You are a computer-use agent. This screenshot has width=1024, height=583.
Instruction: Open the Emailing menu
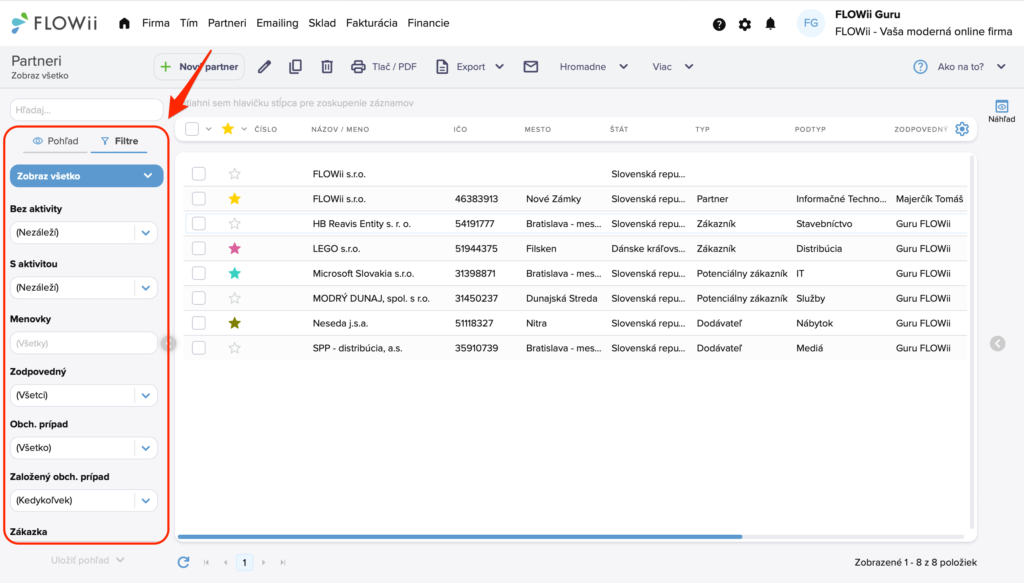(x=277, y=24)
